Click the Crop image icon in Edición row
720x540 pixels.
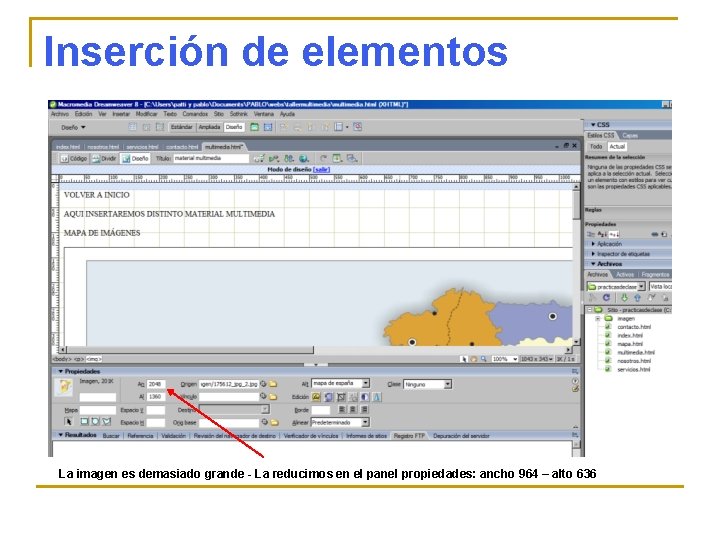(341, 397)
